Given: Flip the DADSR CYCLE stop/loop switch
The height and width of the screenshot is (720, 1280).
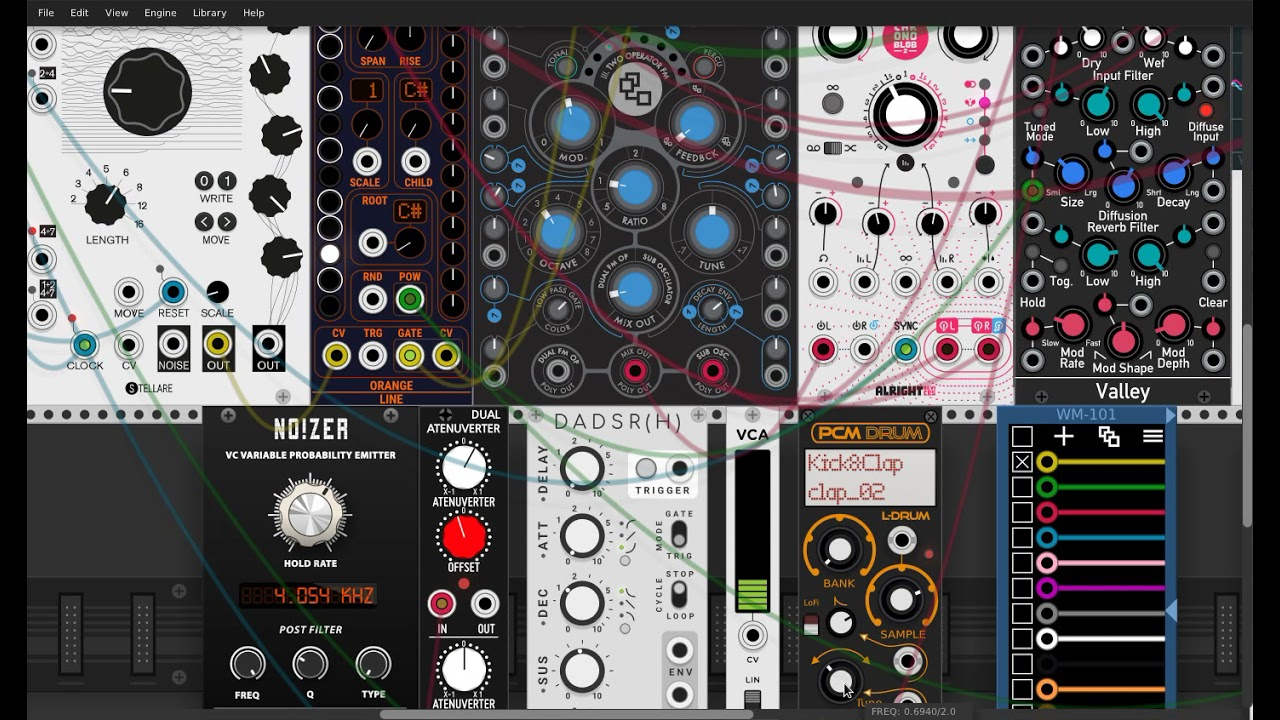Looking at the screenshot, I should coord(678,594).
